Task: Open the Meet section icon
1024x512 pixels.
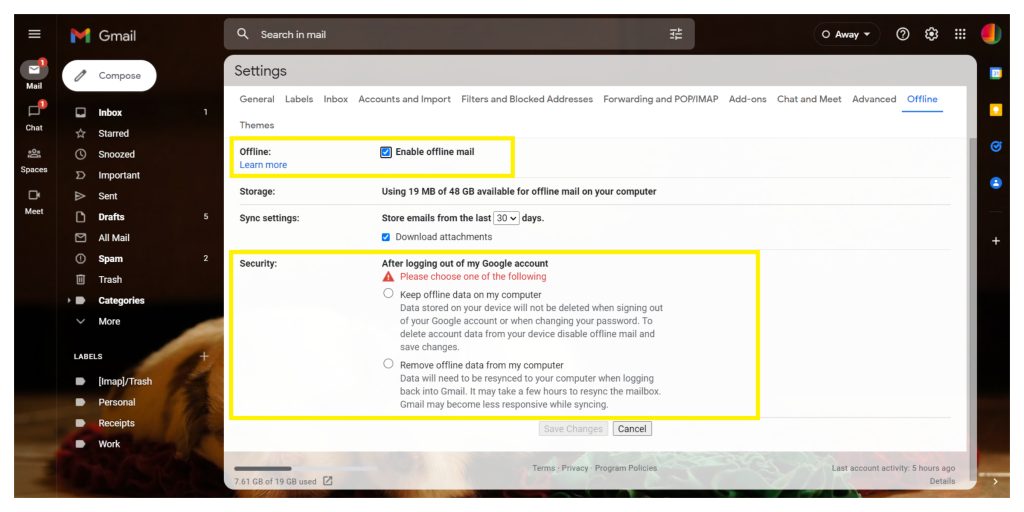Action: 34,195
